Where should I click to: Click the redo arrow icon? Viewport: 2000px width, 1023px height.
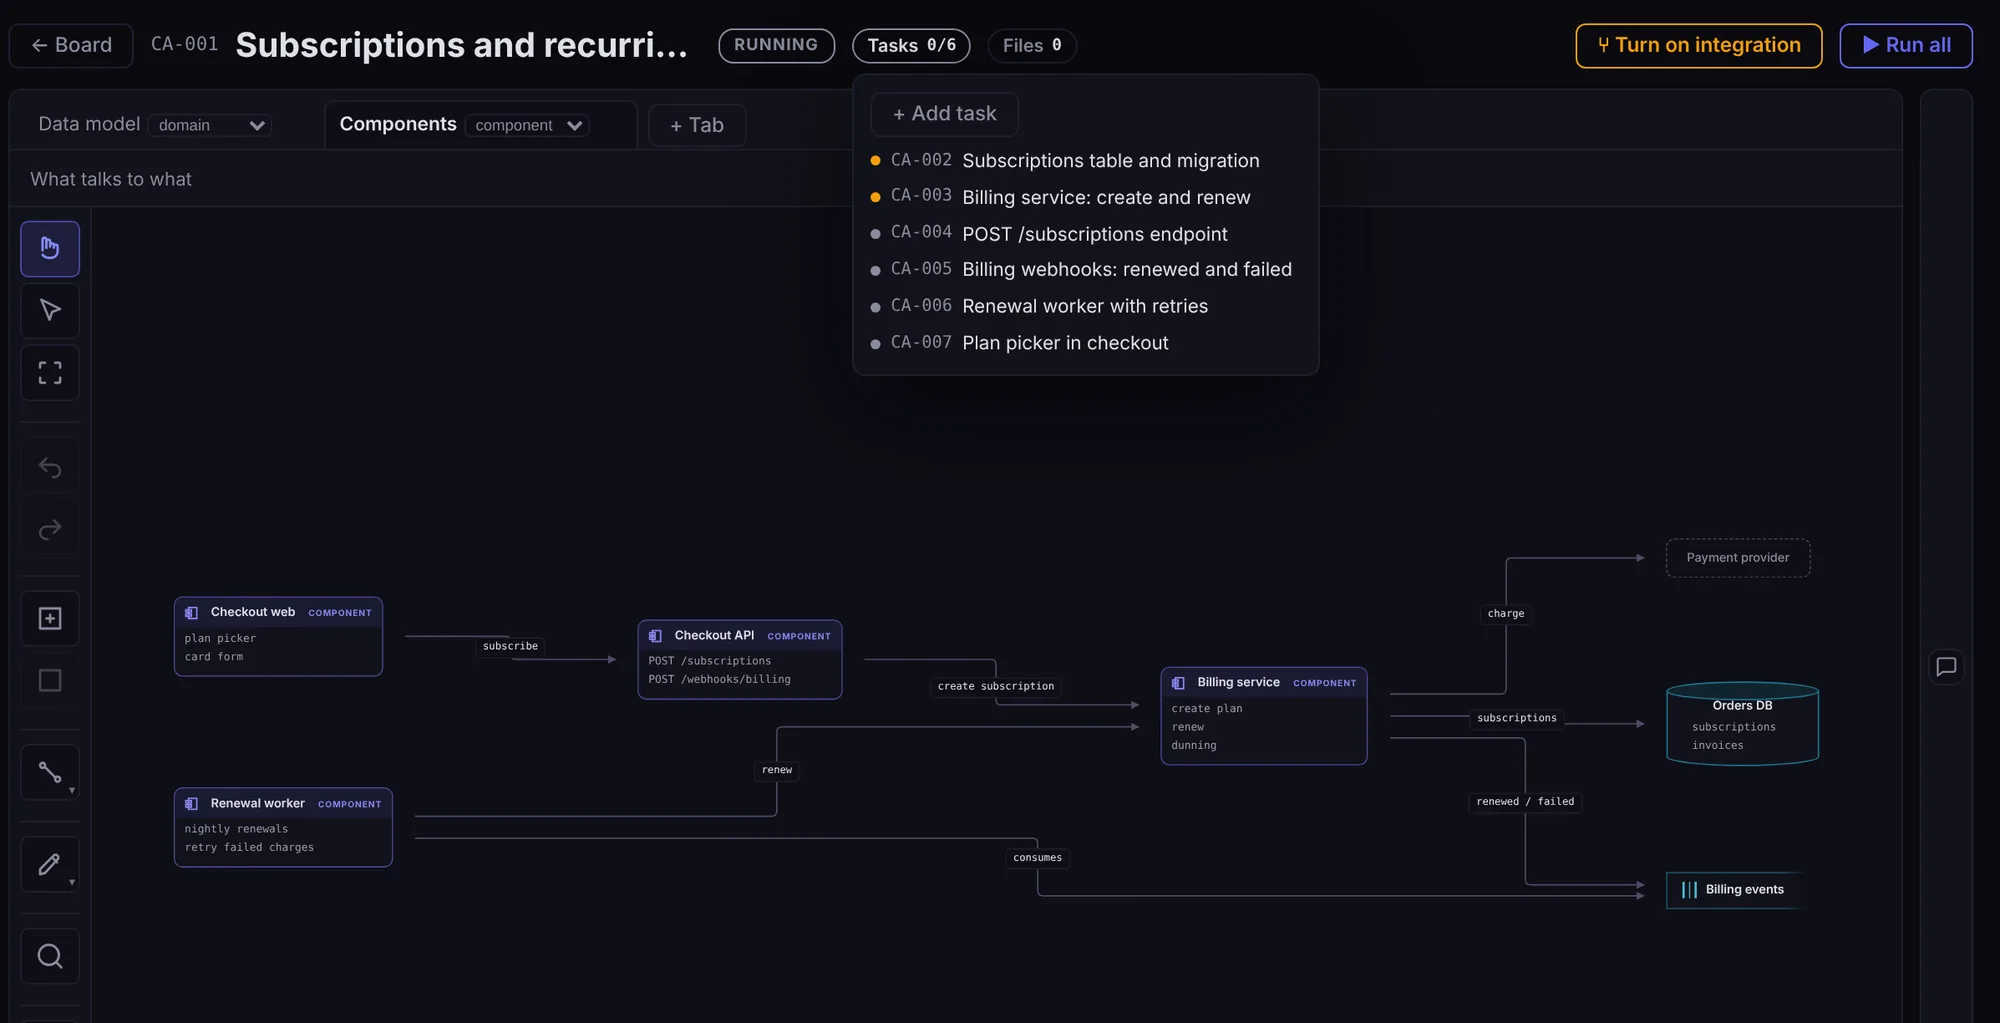(50, 529)
